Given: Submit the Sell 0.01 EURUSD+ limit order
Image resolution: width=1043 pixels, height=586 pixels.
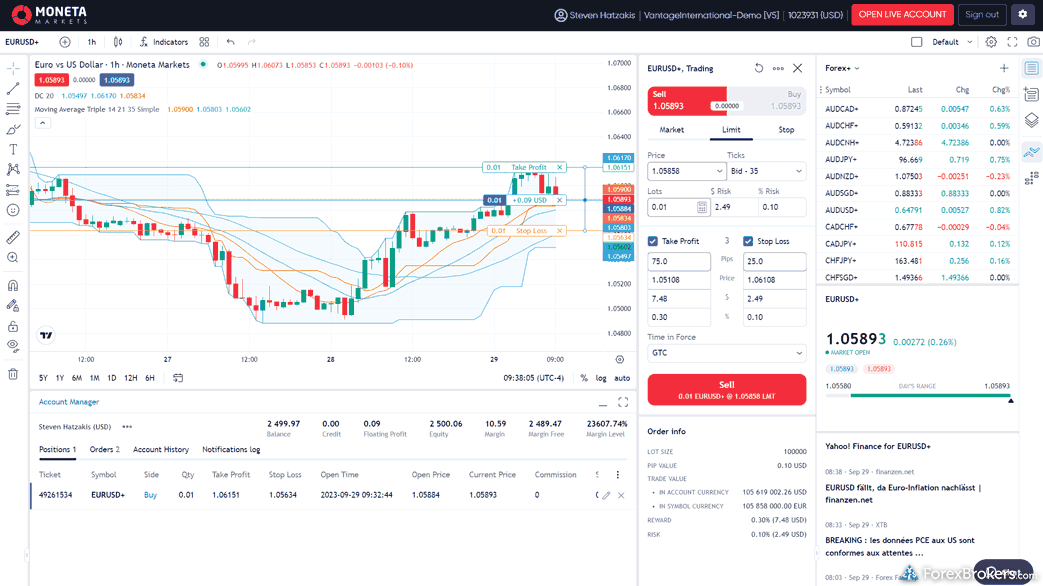Looking at the screenshot, I should [x=727, y=390].
